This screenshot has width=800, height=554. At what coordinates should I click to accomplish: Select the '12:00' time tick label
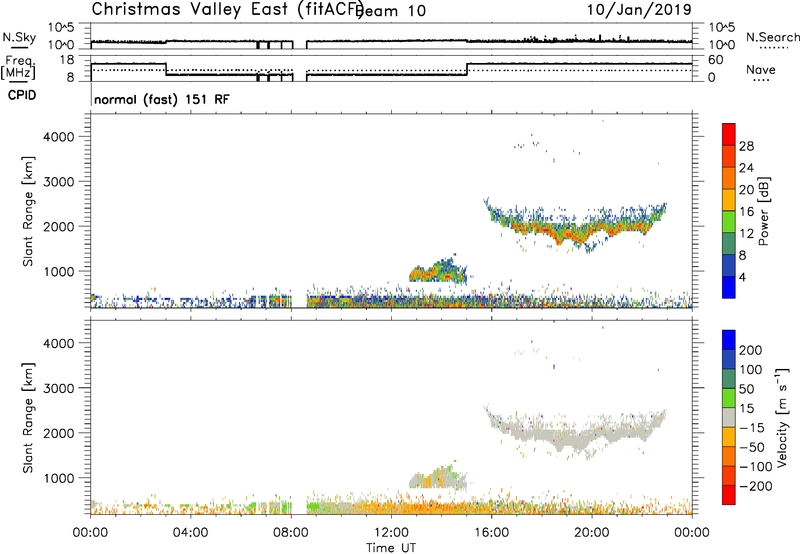pos(391,533)
